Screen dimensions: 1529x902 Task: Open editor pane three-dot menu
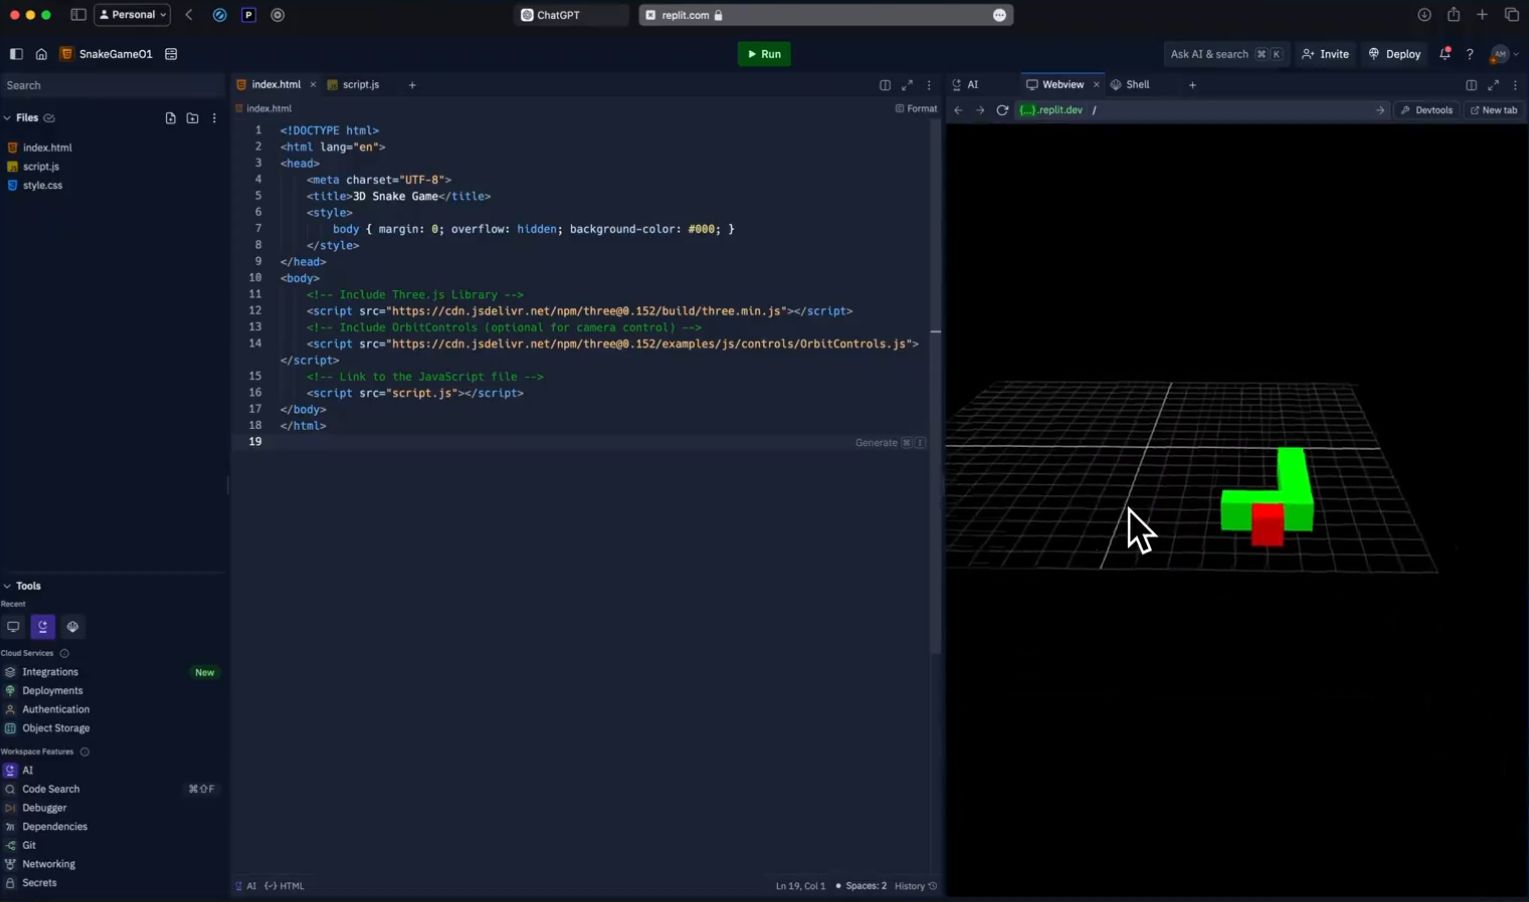(929, 85)
